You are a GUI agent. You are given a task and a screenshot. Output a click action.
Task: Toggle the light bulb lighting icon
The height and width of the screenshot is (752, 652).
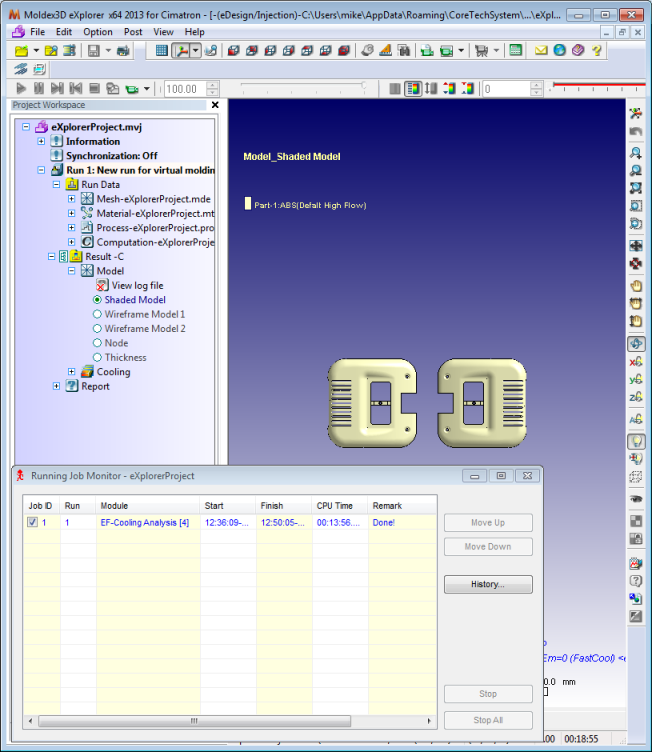pos(636,441)
